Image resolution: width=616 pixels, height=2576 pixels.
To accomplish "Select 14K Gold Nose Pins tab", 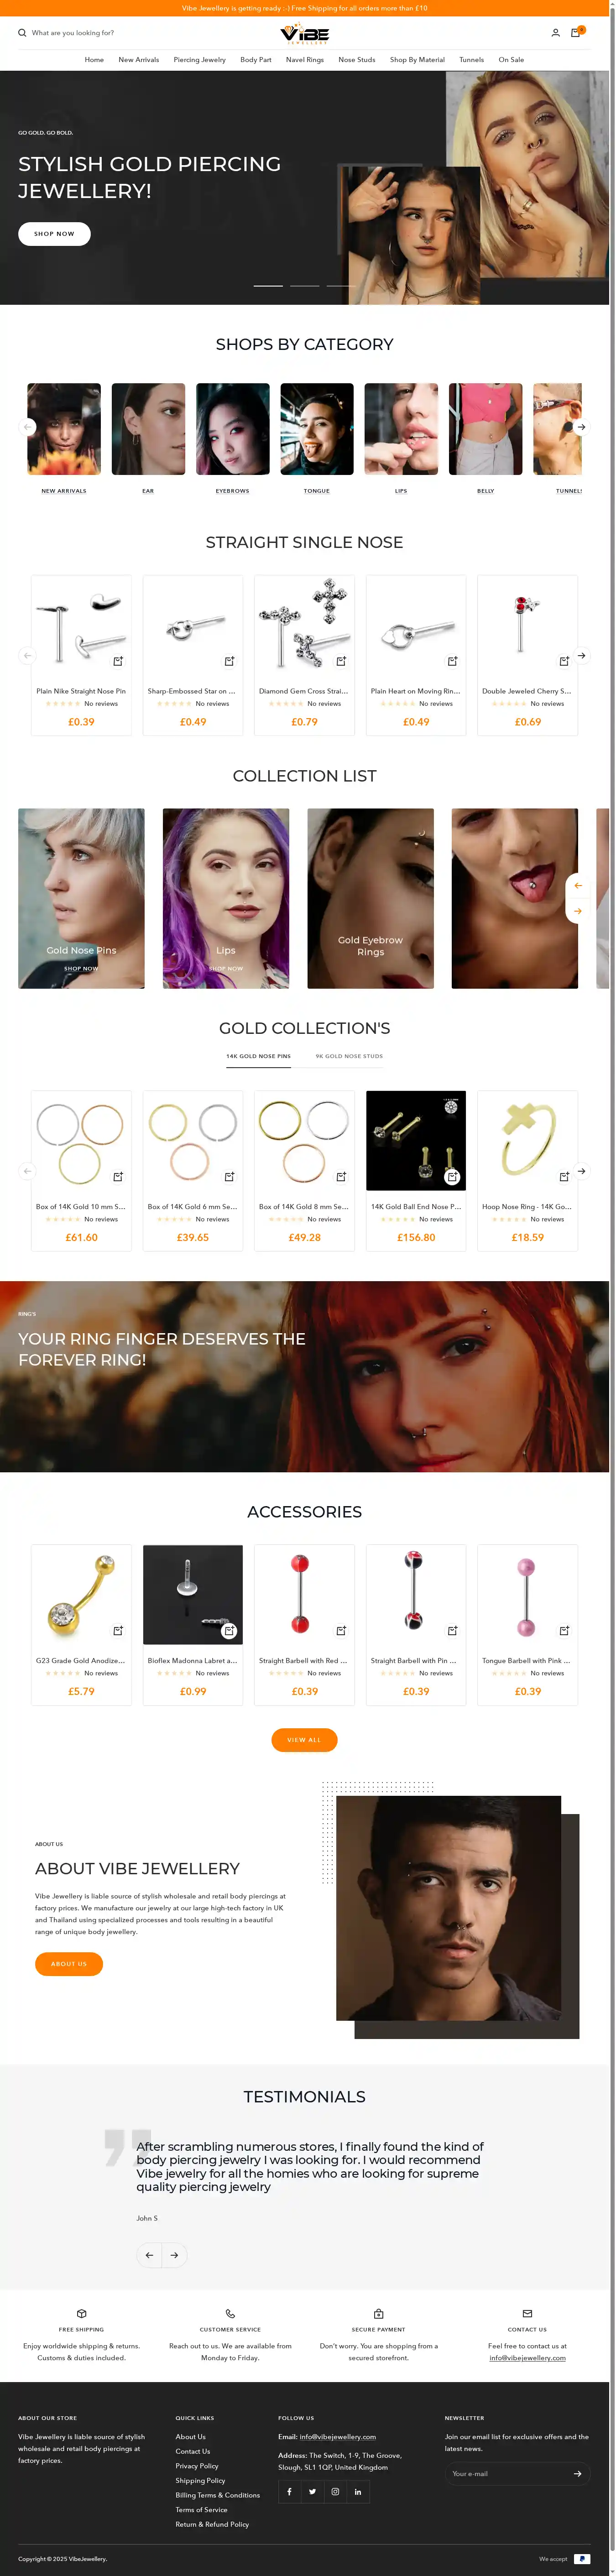I will [x=258, y=1056].
